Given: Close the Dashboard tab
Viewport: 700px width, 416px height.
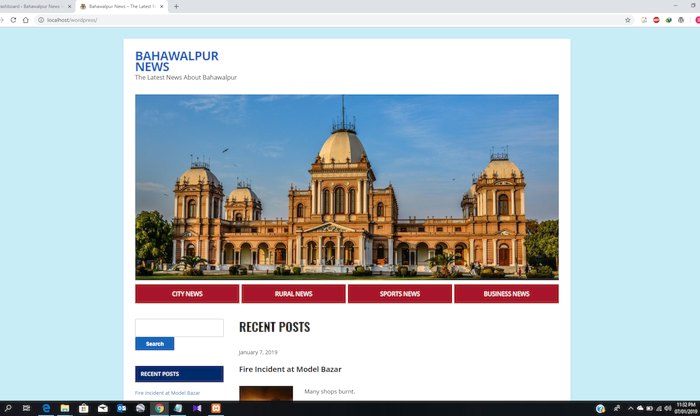Looking at the screenshot, I should pos(69,6).
